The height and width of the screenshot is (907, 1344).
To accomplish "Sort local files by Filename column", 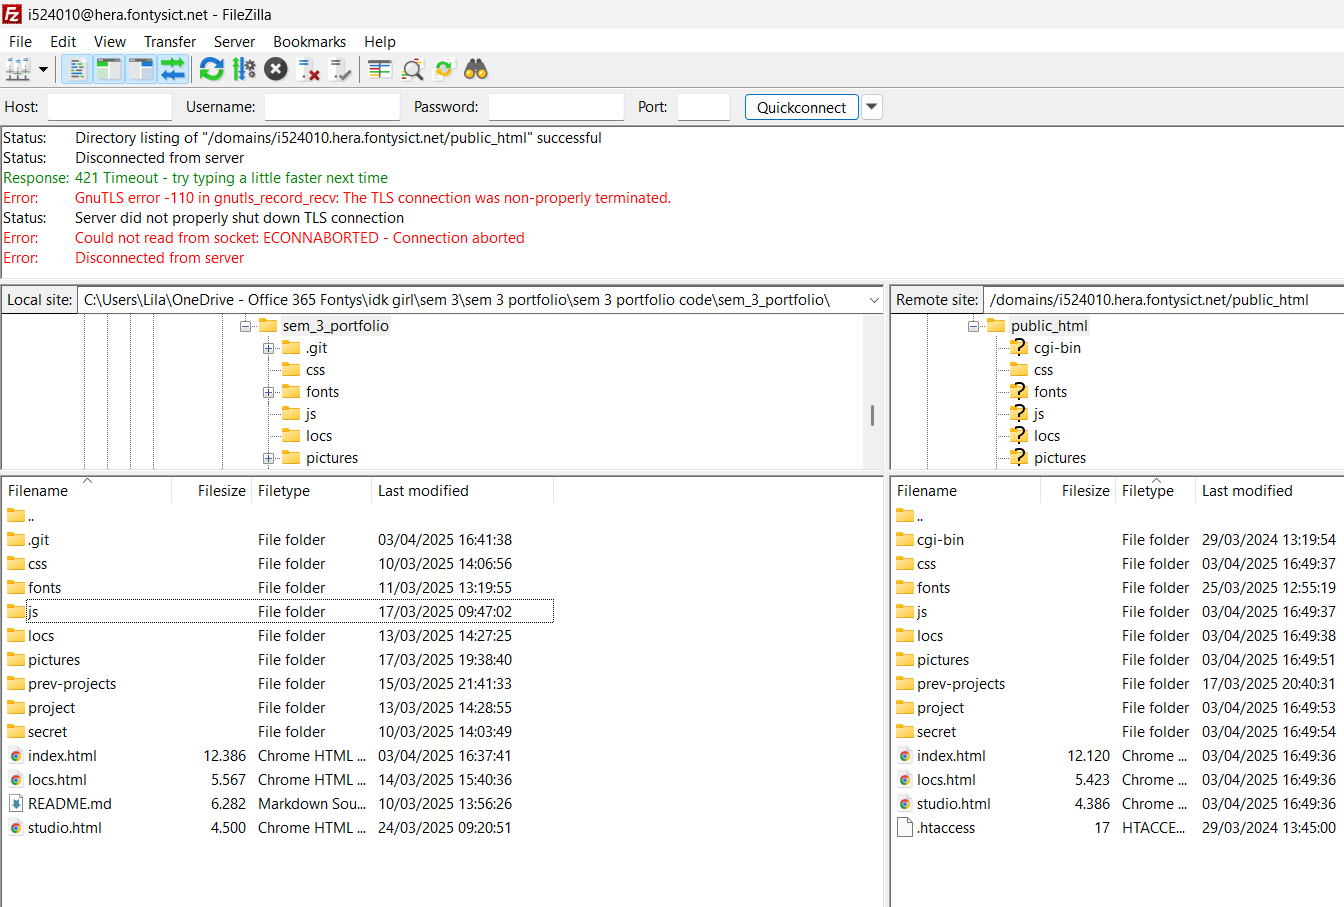I will [x=87, y=491].
